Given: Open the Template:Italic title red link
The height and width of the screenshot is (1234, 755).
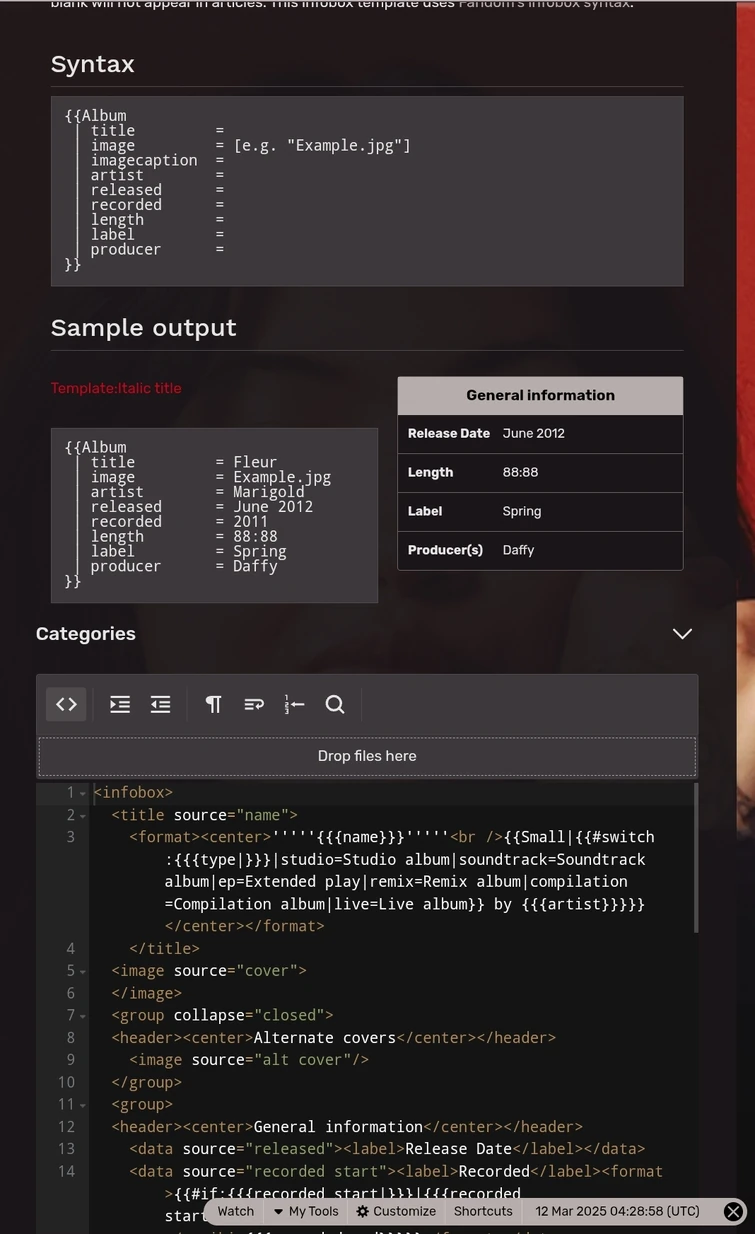Looking at the screenshot, I should 116,388.
